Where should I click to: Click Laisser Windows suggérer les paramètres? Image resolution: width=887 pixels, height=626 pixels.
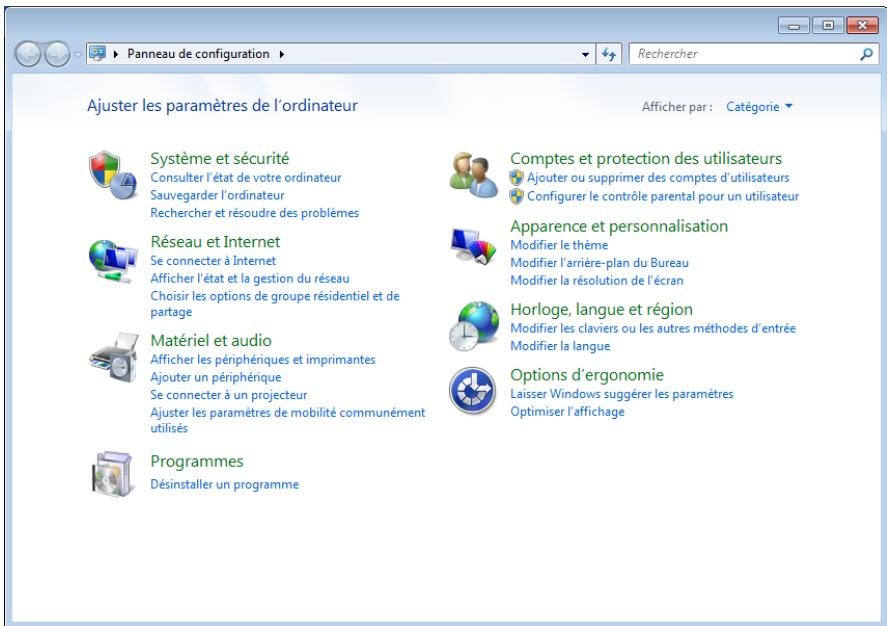(x=622, y=394)
